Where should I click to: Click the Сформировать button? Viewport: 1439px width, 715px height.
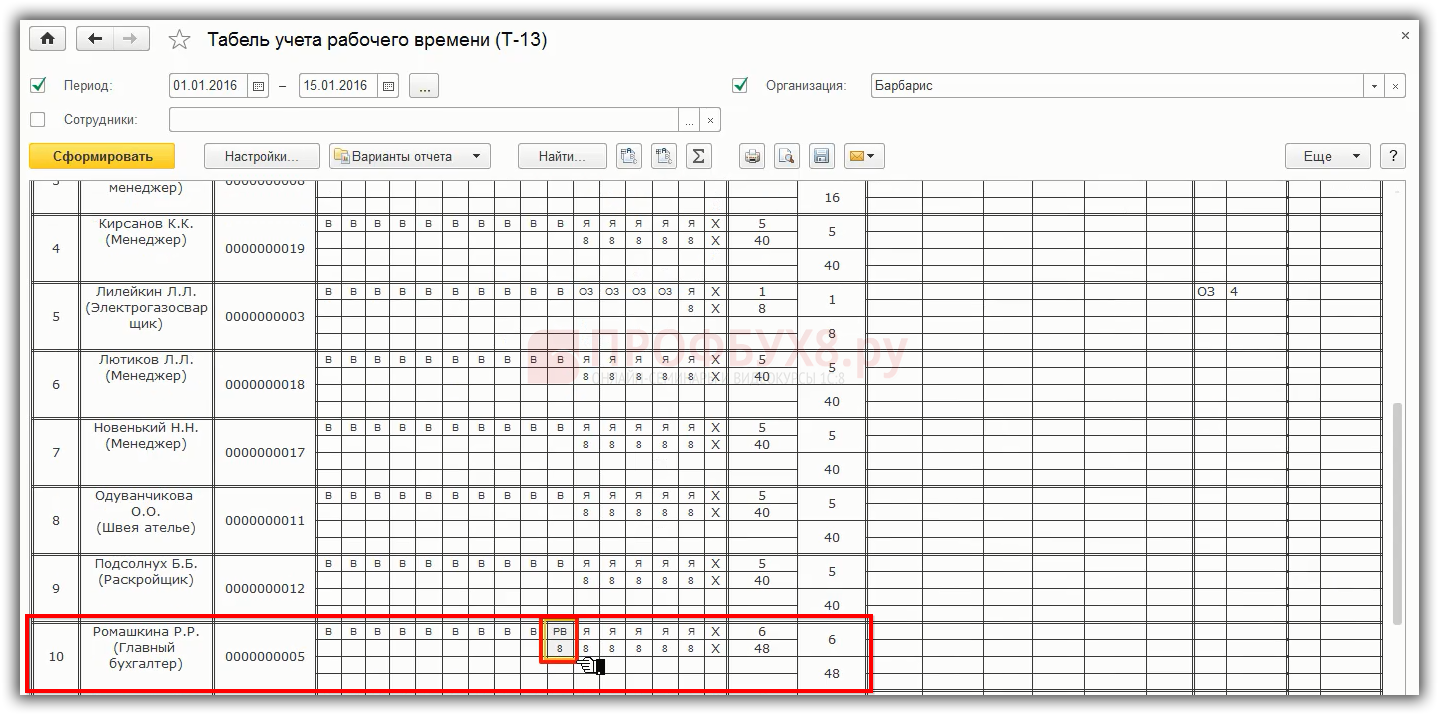[x=102, y=156]
